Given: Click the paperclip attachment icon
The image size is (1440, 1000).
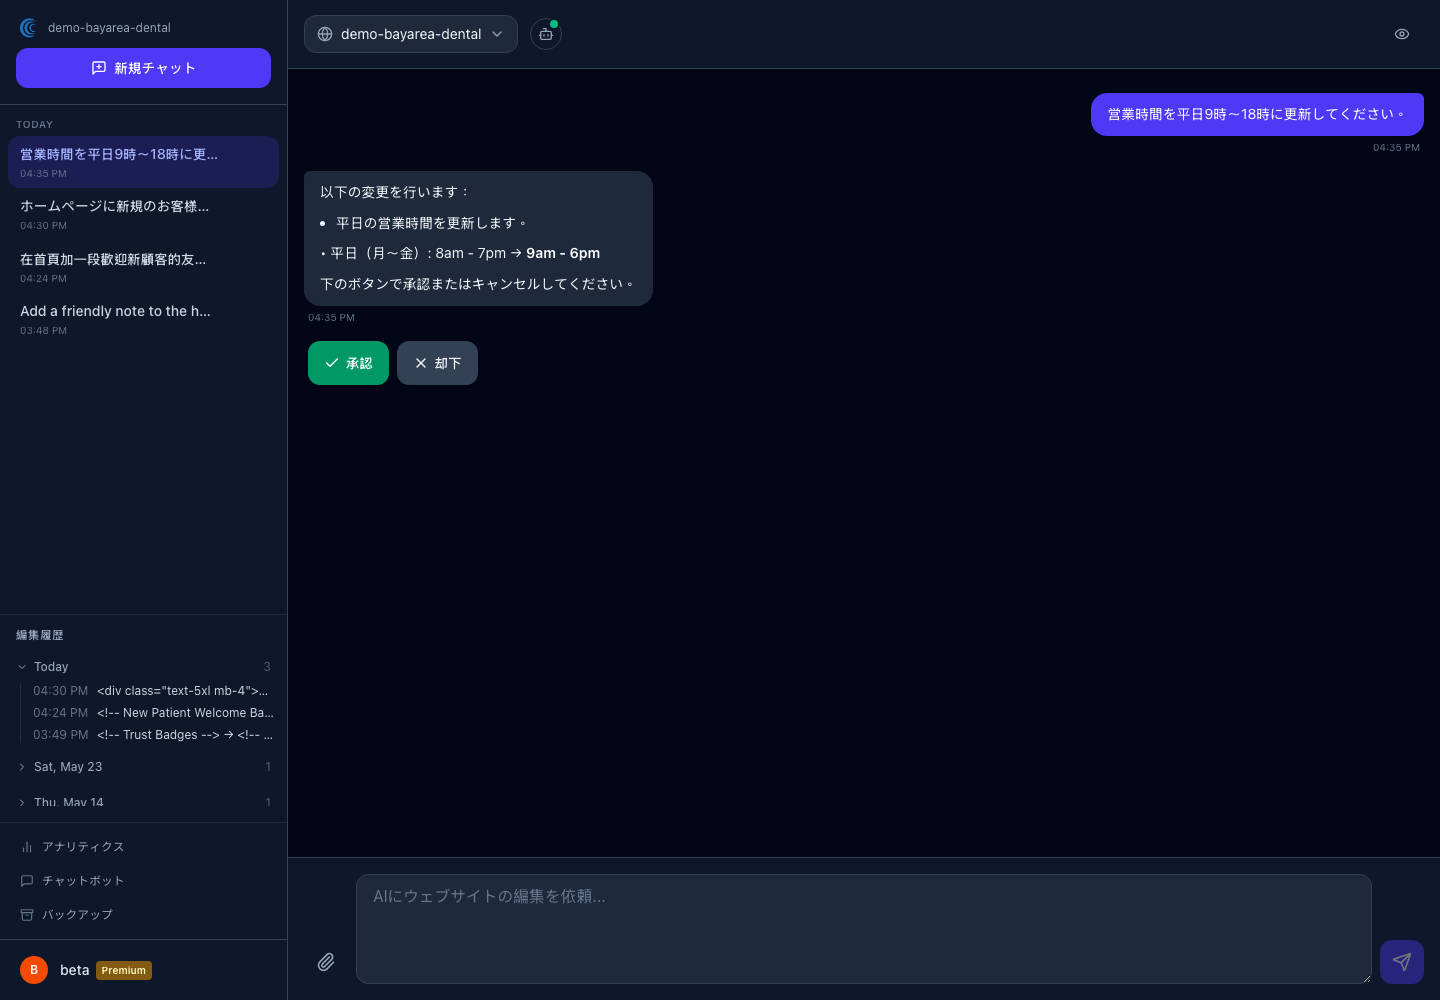Looking at the screenshot, I should click(x=326, y=962).
